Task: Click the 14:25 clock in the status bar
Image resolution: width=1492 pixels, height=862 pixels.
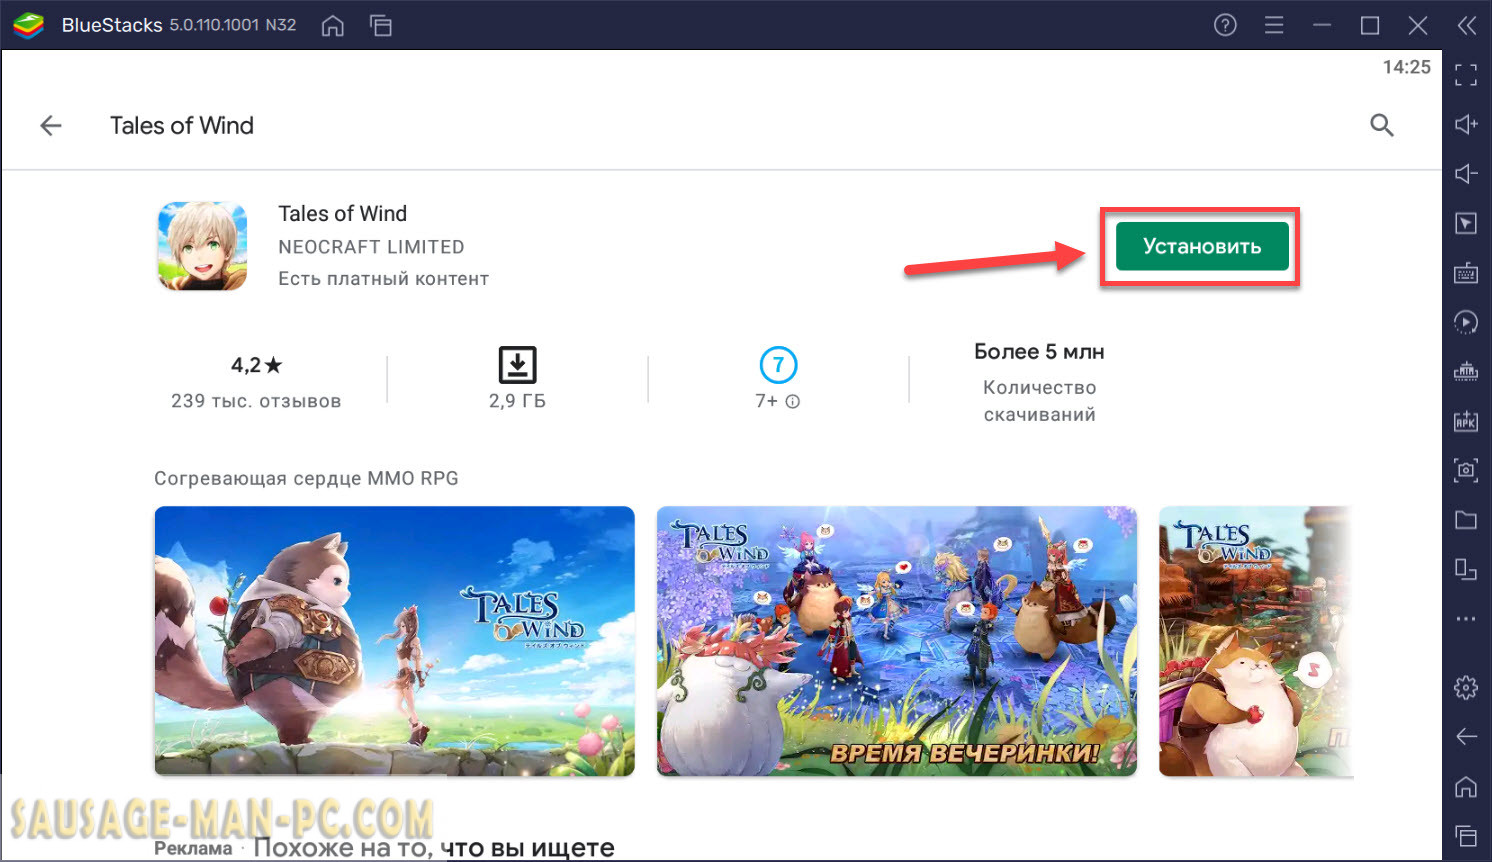Action: click(1406, 67)
